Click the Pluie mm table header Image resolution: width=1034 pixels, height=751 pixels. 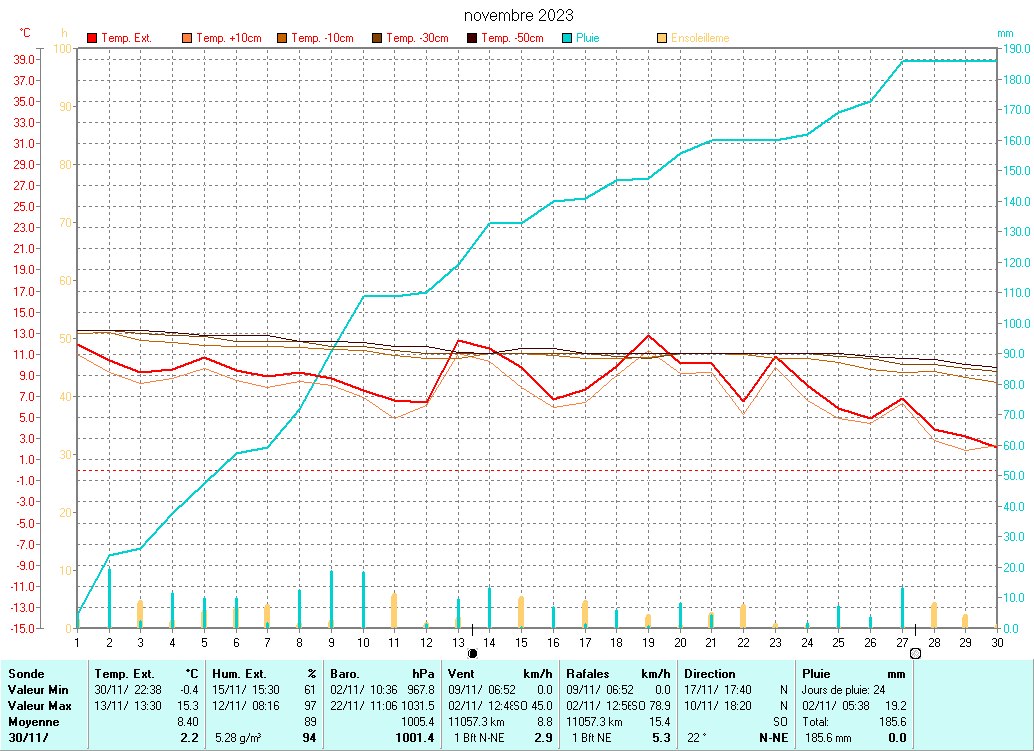(x=854, y=674)
